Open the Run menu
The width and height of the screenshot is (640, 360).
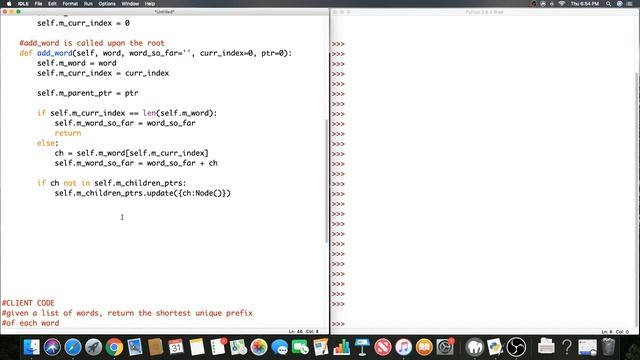click(x=88, y=4)
